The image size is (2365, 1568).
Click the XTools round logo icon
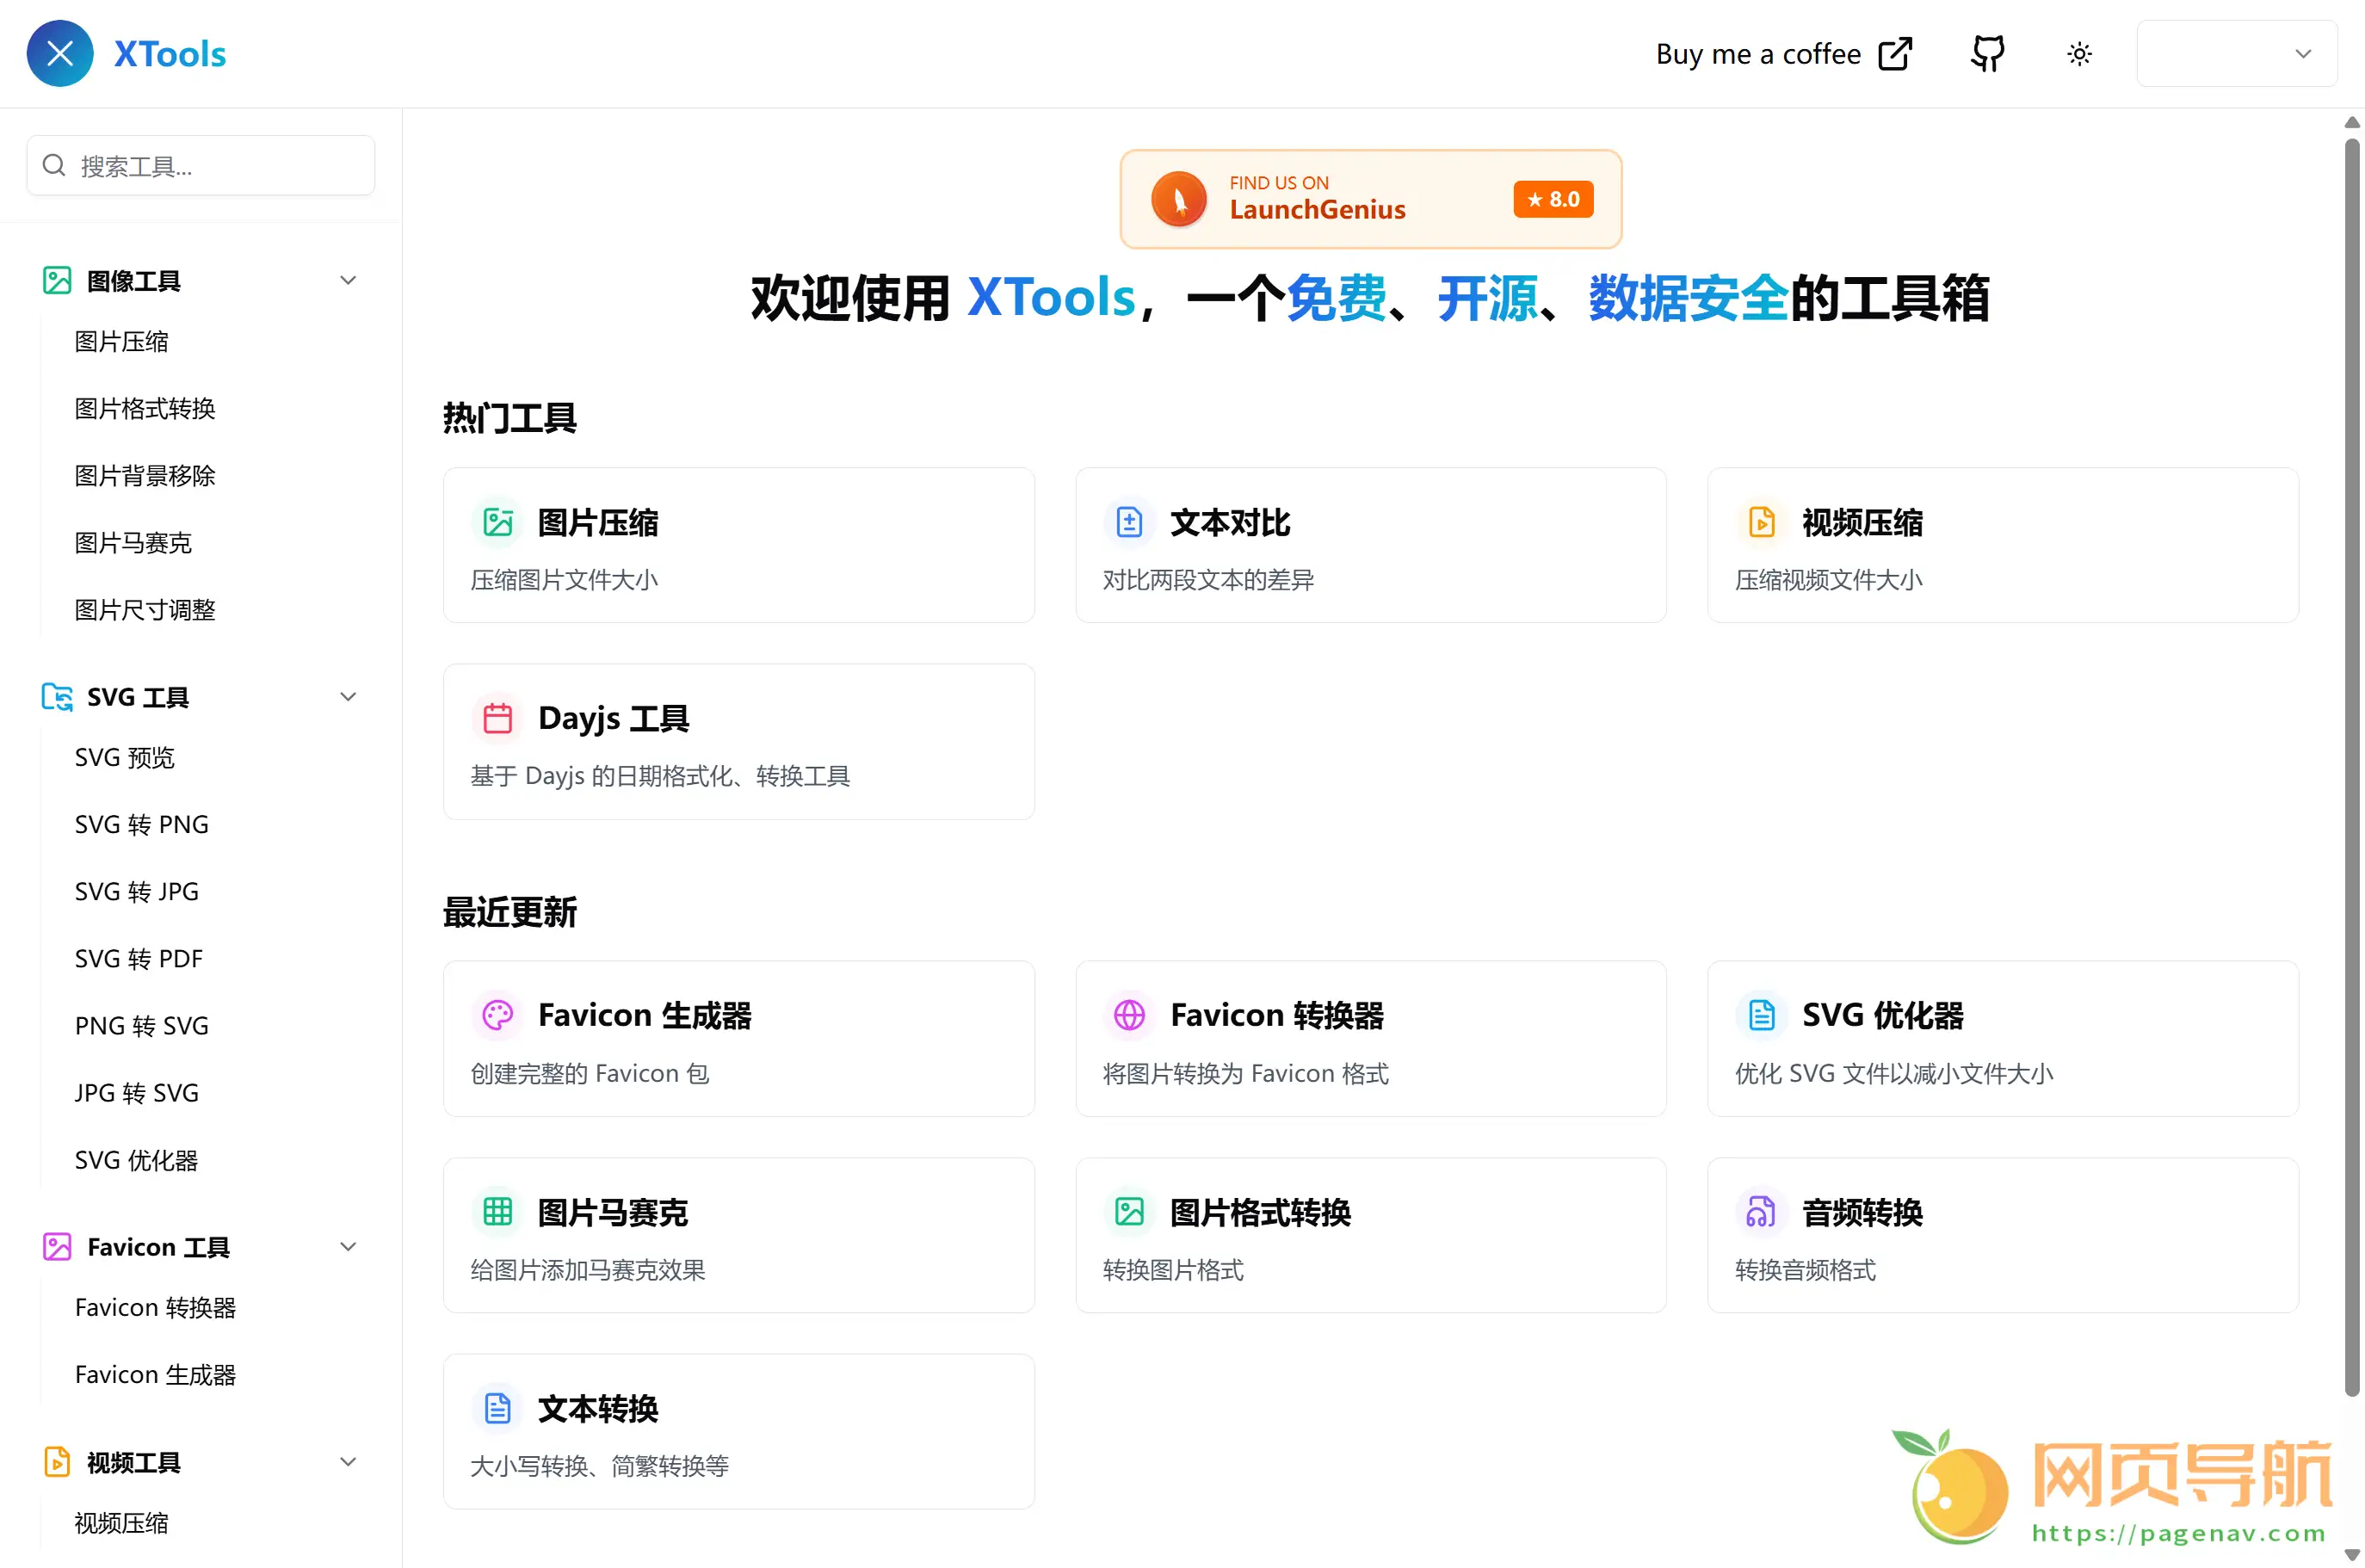click(60, 53)
